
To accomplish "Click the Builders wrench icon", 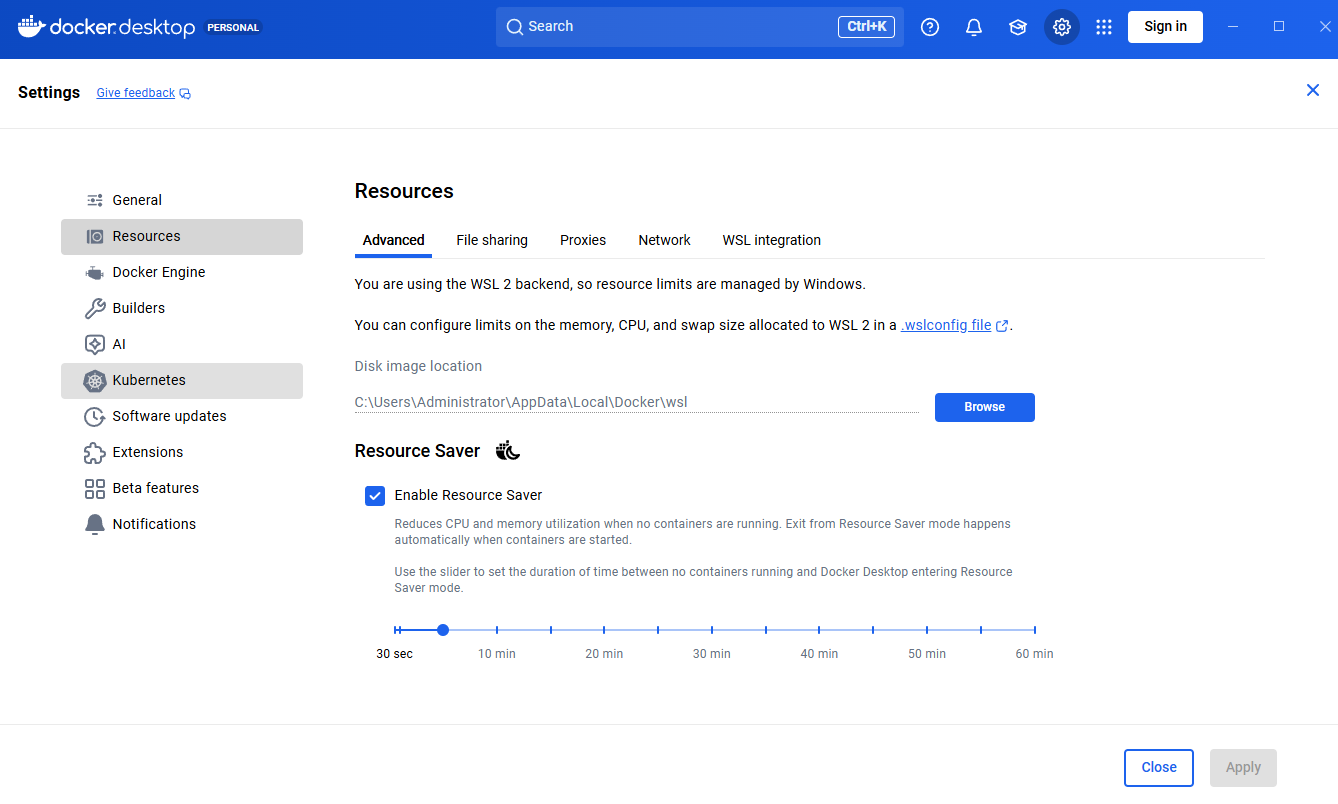I will coord(95,308).
